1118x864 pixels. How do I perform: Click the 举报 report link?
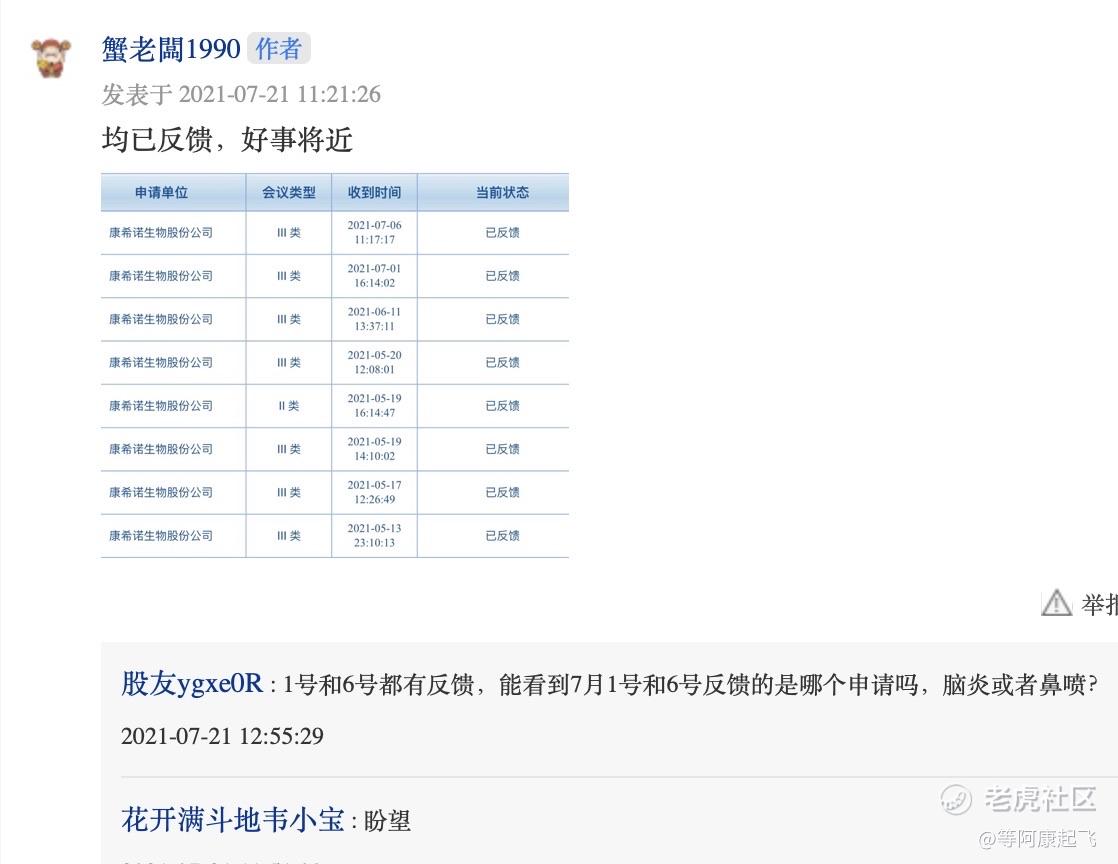(1099, 605)
